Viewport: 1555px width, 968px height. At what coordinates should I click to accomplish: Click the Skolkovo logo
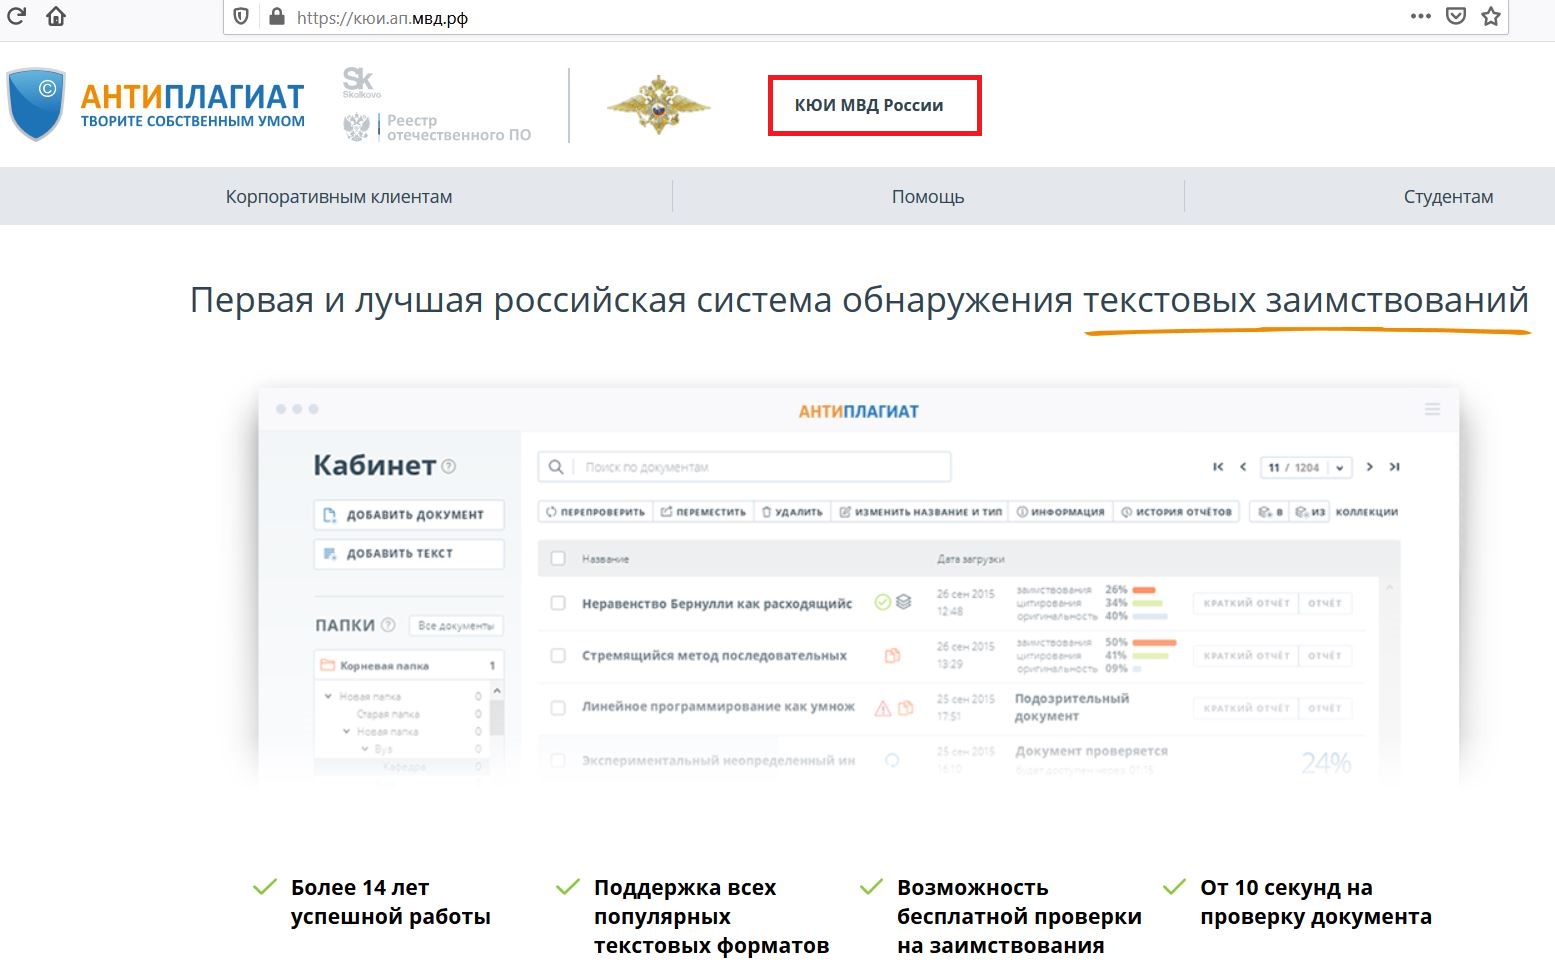360,82
